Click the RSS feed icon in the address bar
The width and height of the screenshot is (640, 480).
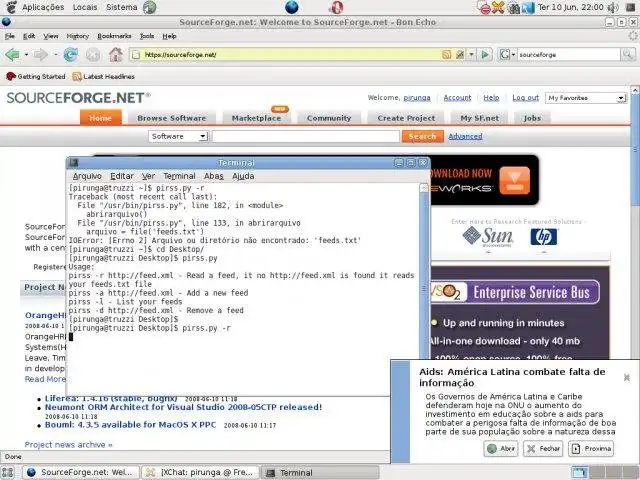447,54
